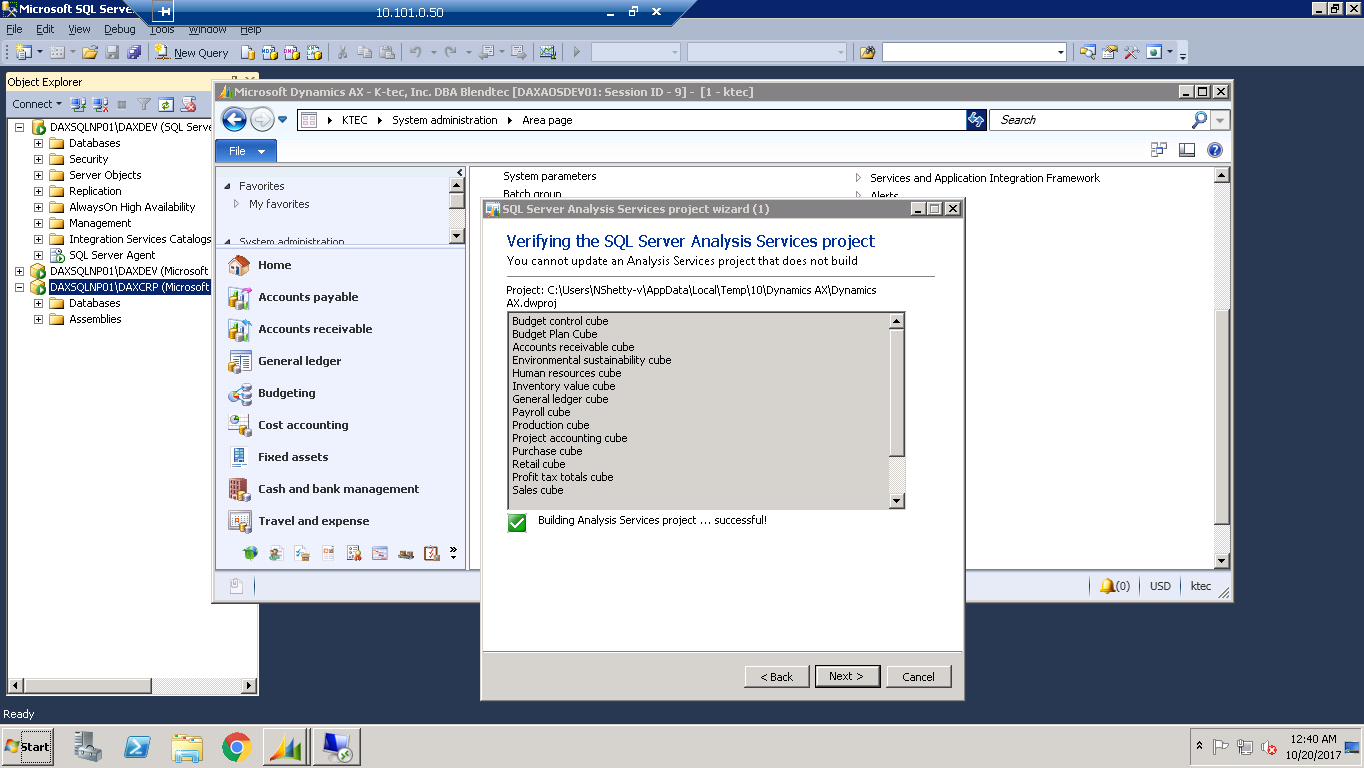This screenshot has width=1364, height=768.
Task: Click the refresh icon beside the AX address bar
Action: pyautogui.click(x=976, y=120)
